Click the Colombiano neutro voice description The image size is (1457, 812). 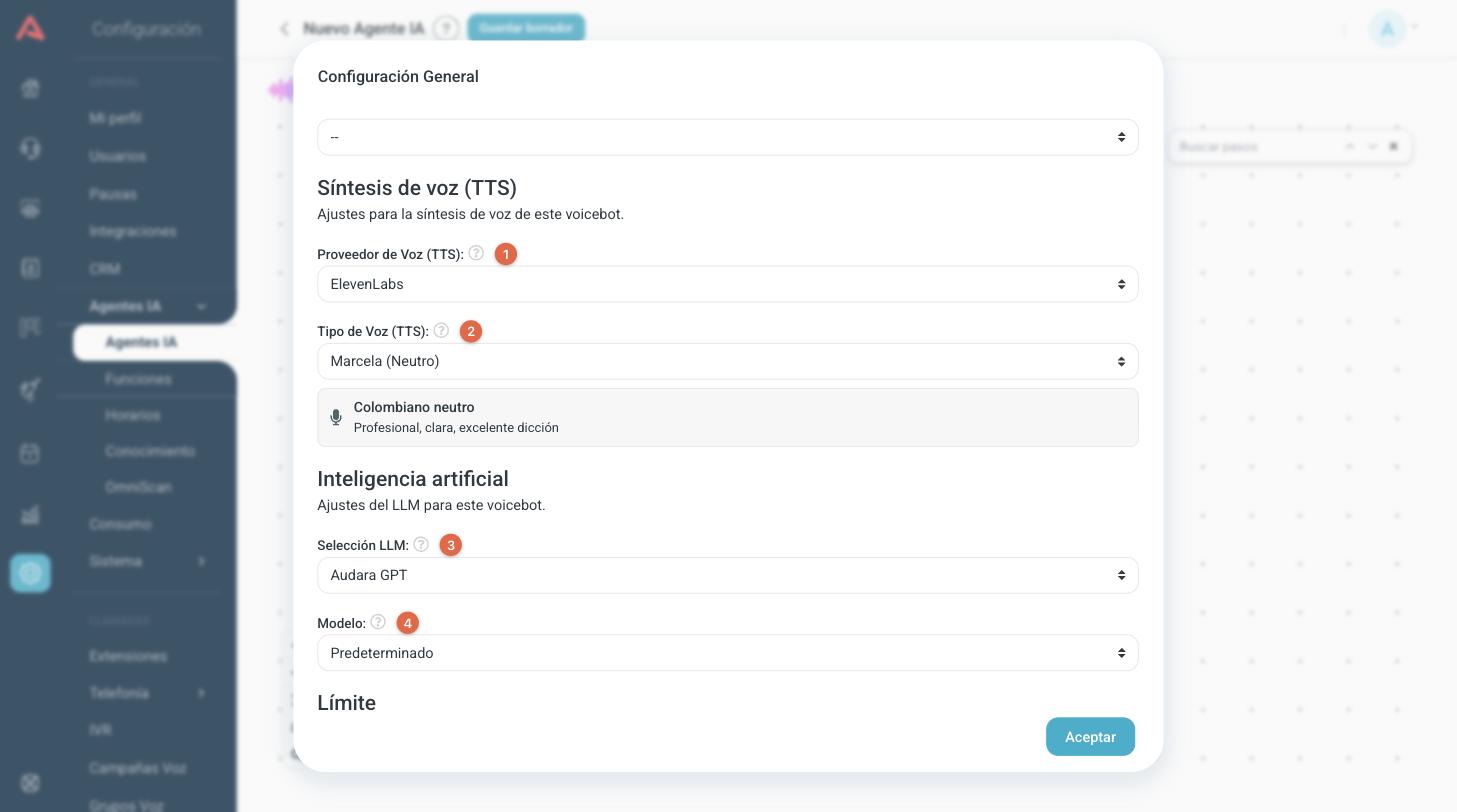click(728, 418)
